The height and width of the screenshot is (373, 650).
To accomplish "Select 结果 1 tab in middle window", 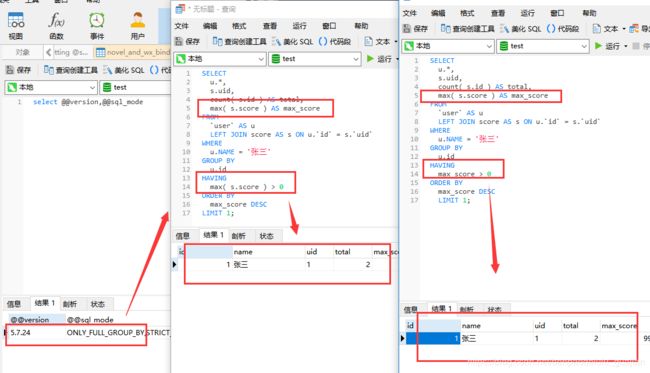I will point(213,235).
